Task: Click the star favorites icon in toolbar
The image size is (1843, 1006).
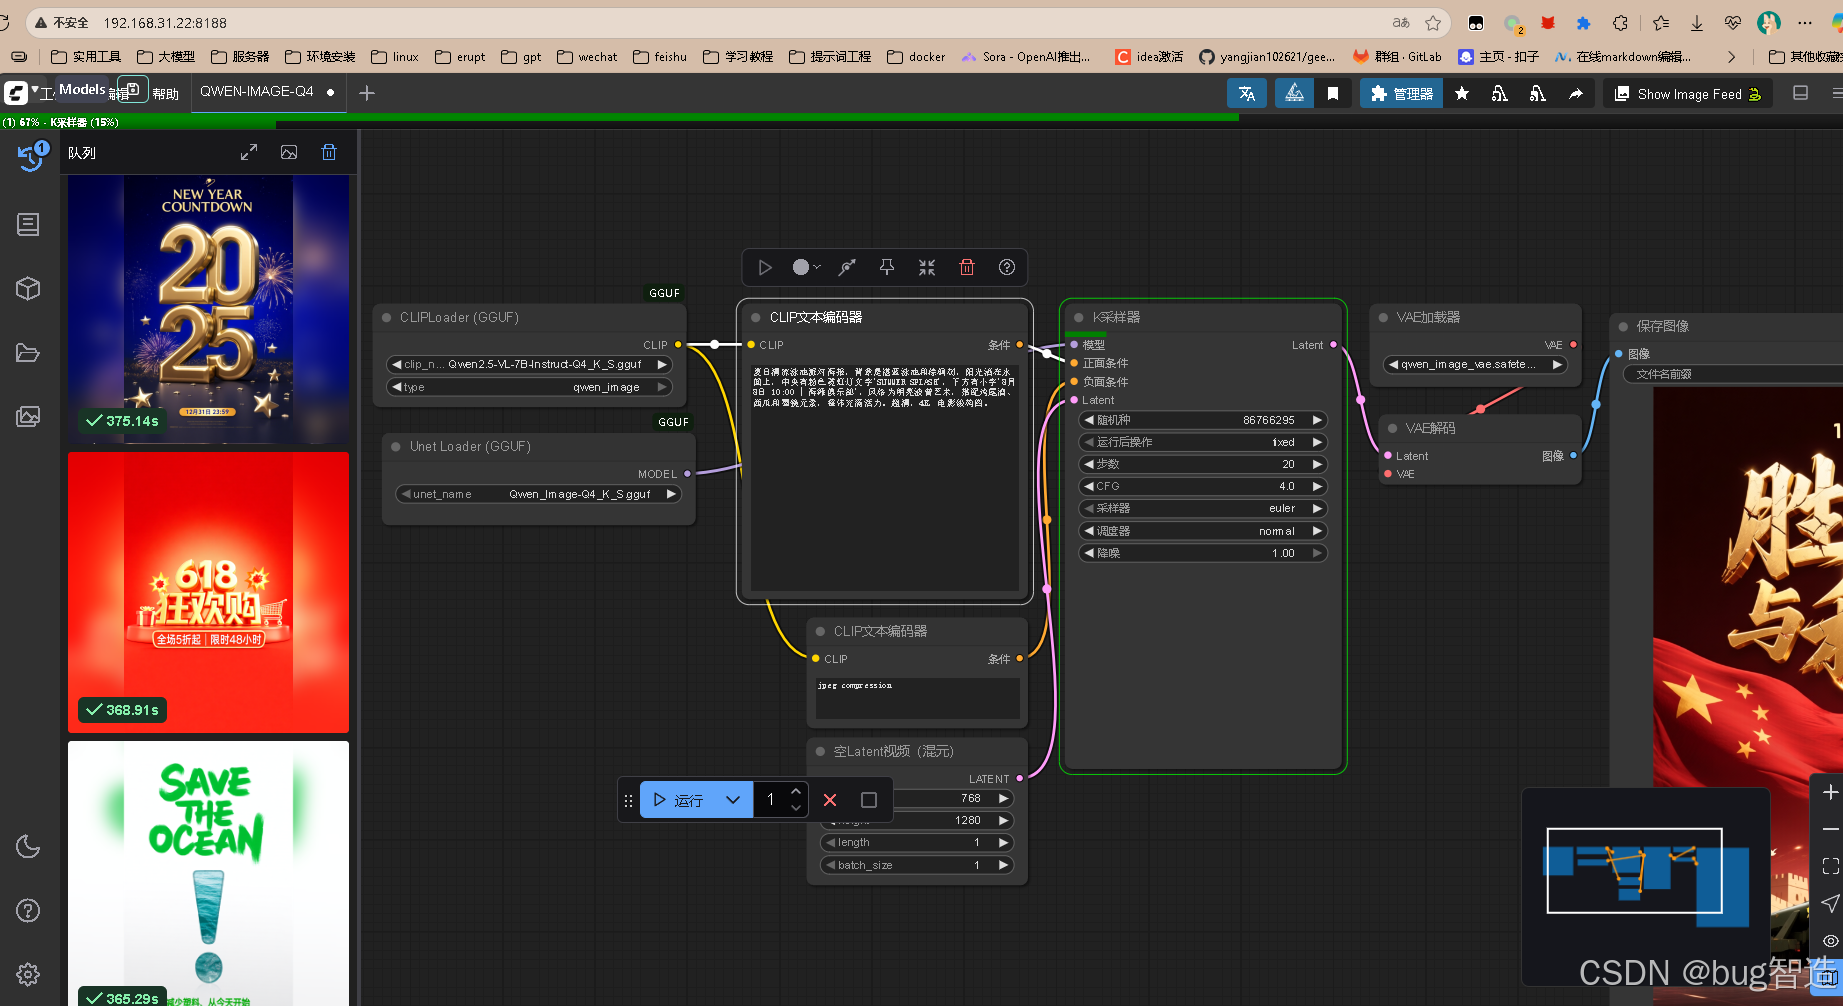Action: click(1462, 93)
